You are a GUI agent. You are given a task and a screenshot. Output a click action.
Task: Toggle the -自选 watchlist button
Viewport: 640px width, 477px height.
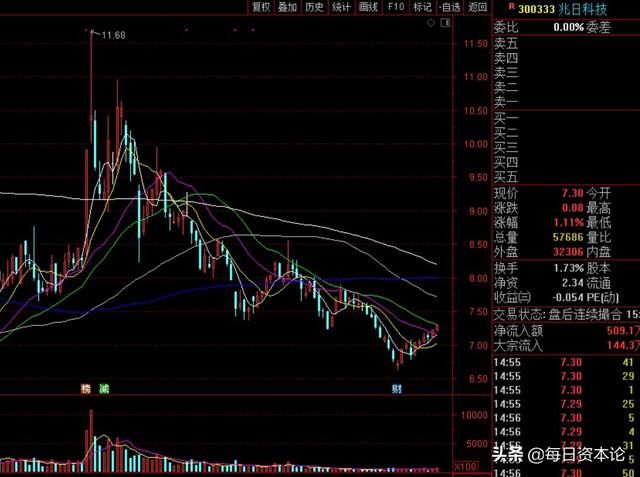click(450, 7)
